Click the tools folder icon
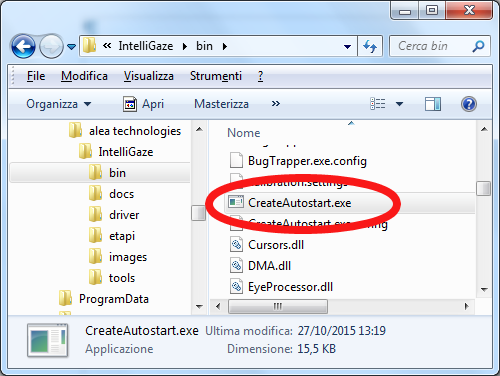Image resolution: width=500 pixels, height=376 pixels. (x=95, y=277)
